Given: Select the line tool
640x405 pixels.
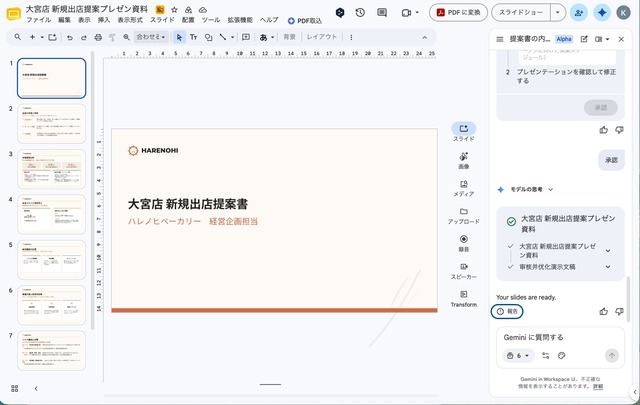Looking at the screenshot, I should tap(223, 37).
